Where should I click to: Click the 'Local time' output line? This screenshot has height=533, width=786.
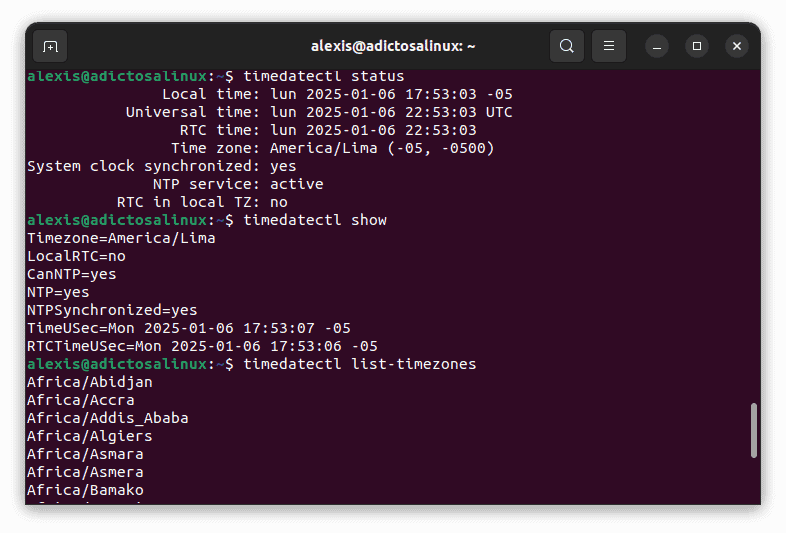337,94
